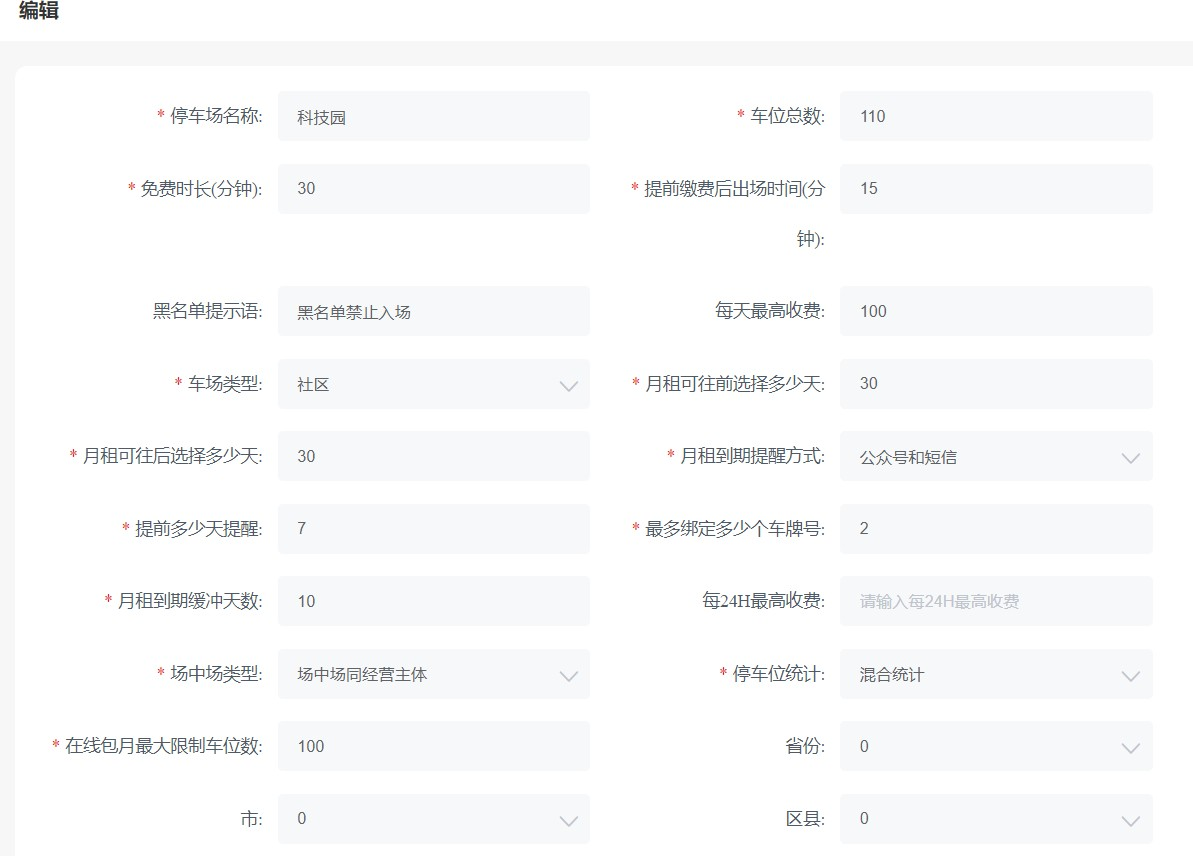Click the 月租可往前选择多少天 field
The image size is (1193, 856).
point(996,384)
